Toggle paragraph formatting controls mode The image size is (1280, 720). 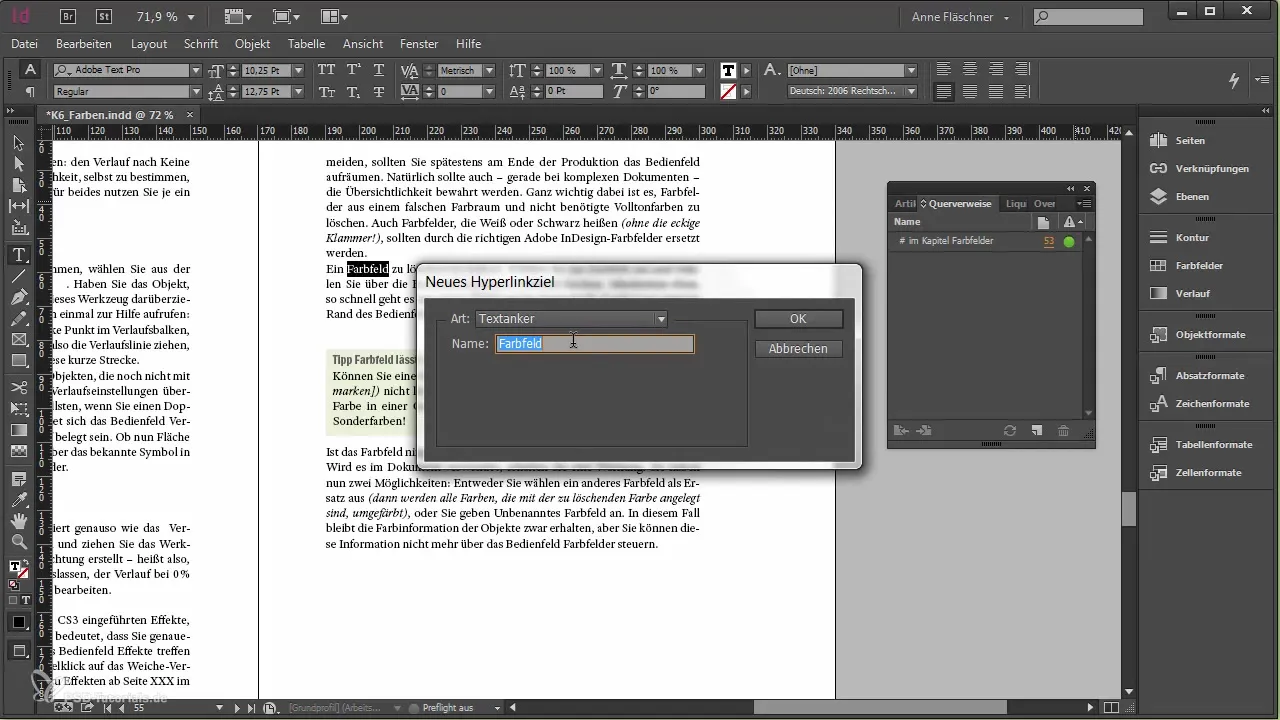(x=30, y=92)
